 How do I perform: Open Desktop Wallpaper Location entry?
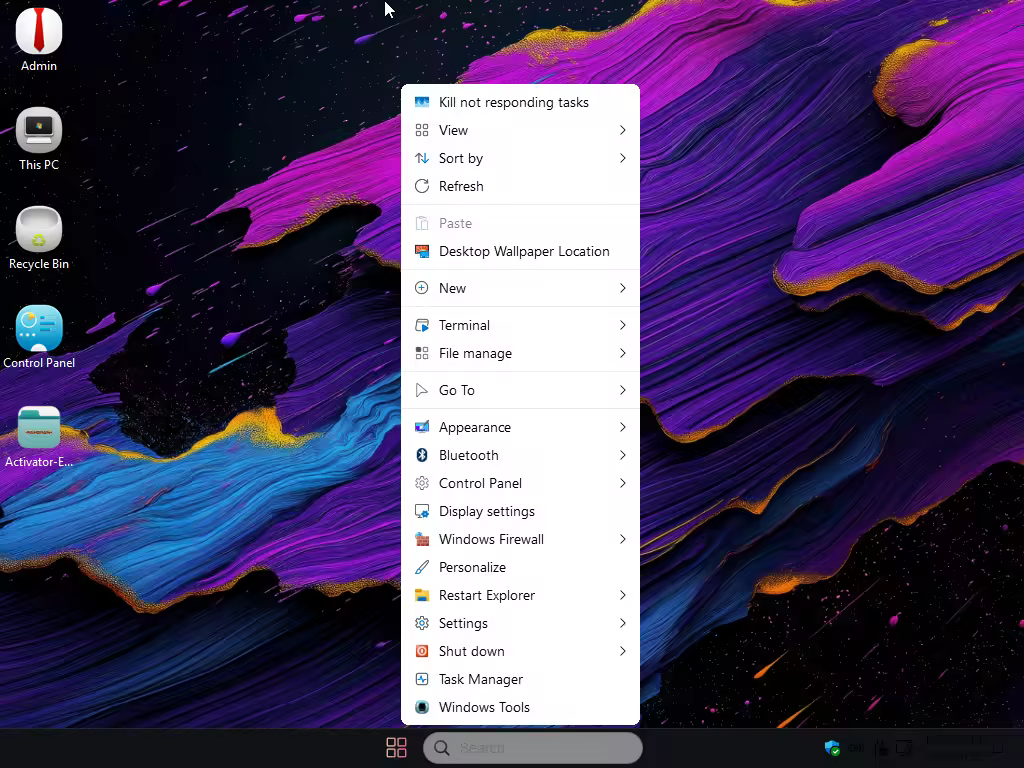(x=523, y=251)
